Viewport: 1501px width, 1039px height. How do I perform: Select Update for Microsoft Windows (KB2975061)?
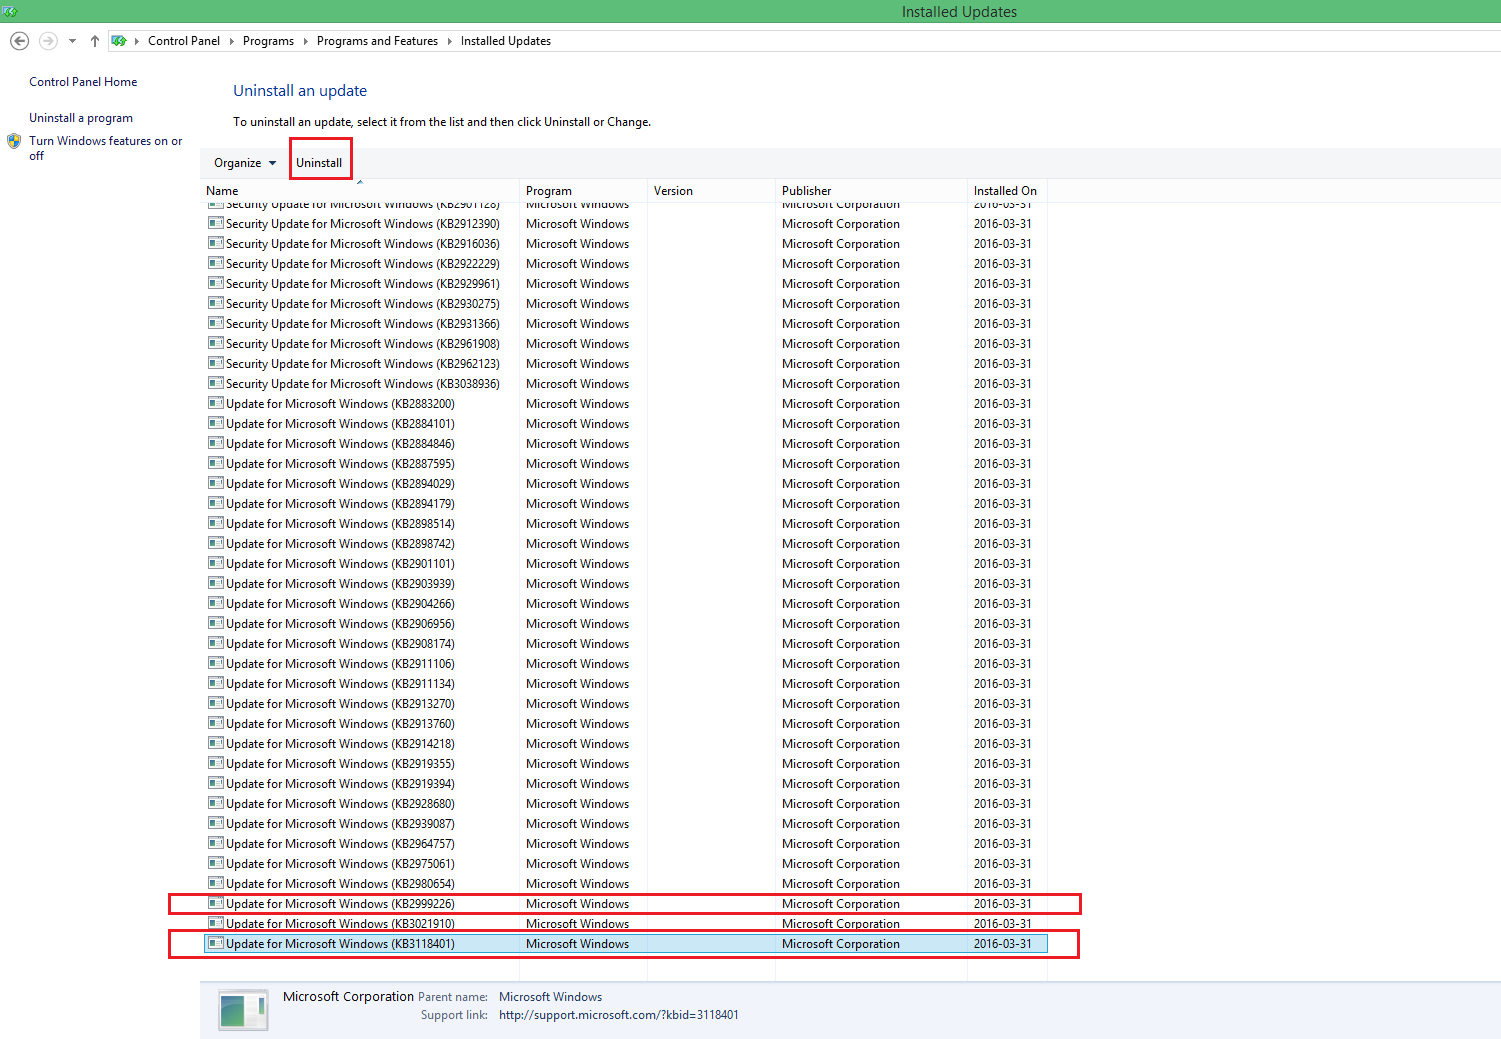[x=626, y=864]
